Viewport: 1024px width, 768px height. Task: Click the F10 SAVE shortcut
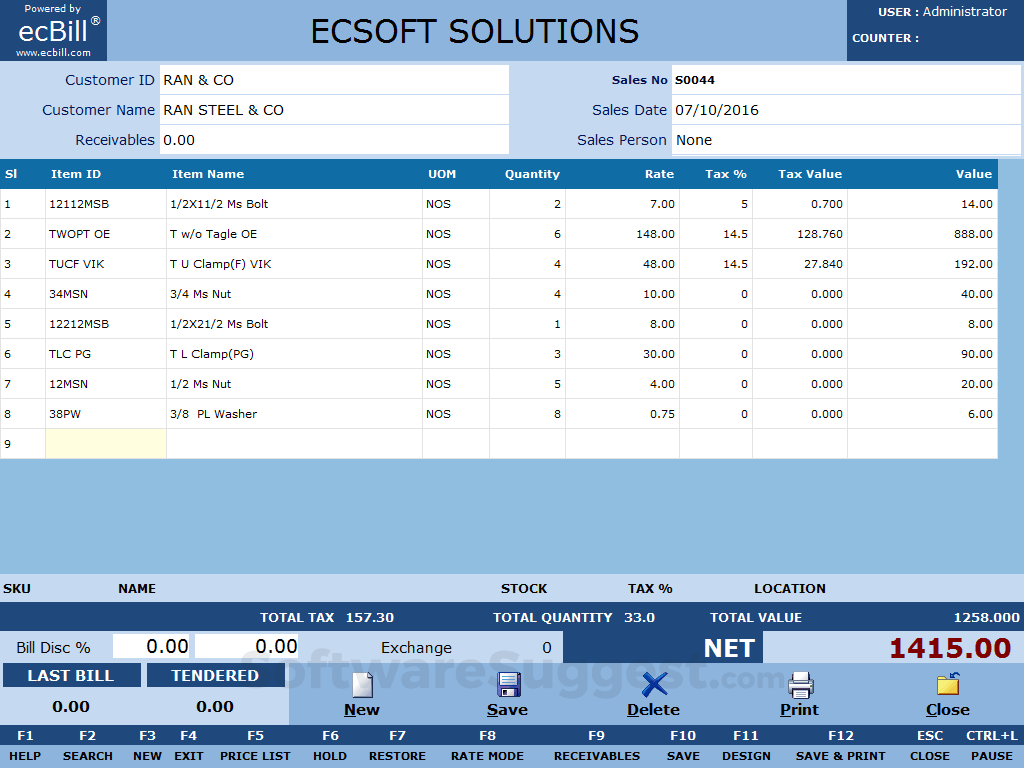click(683, 746)
